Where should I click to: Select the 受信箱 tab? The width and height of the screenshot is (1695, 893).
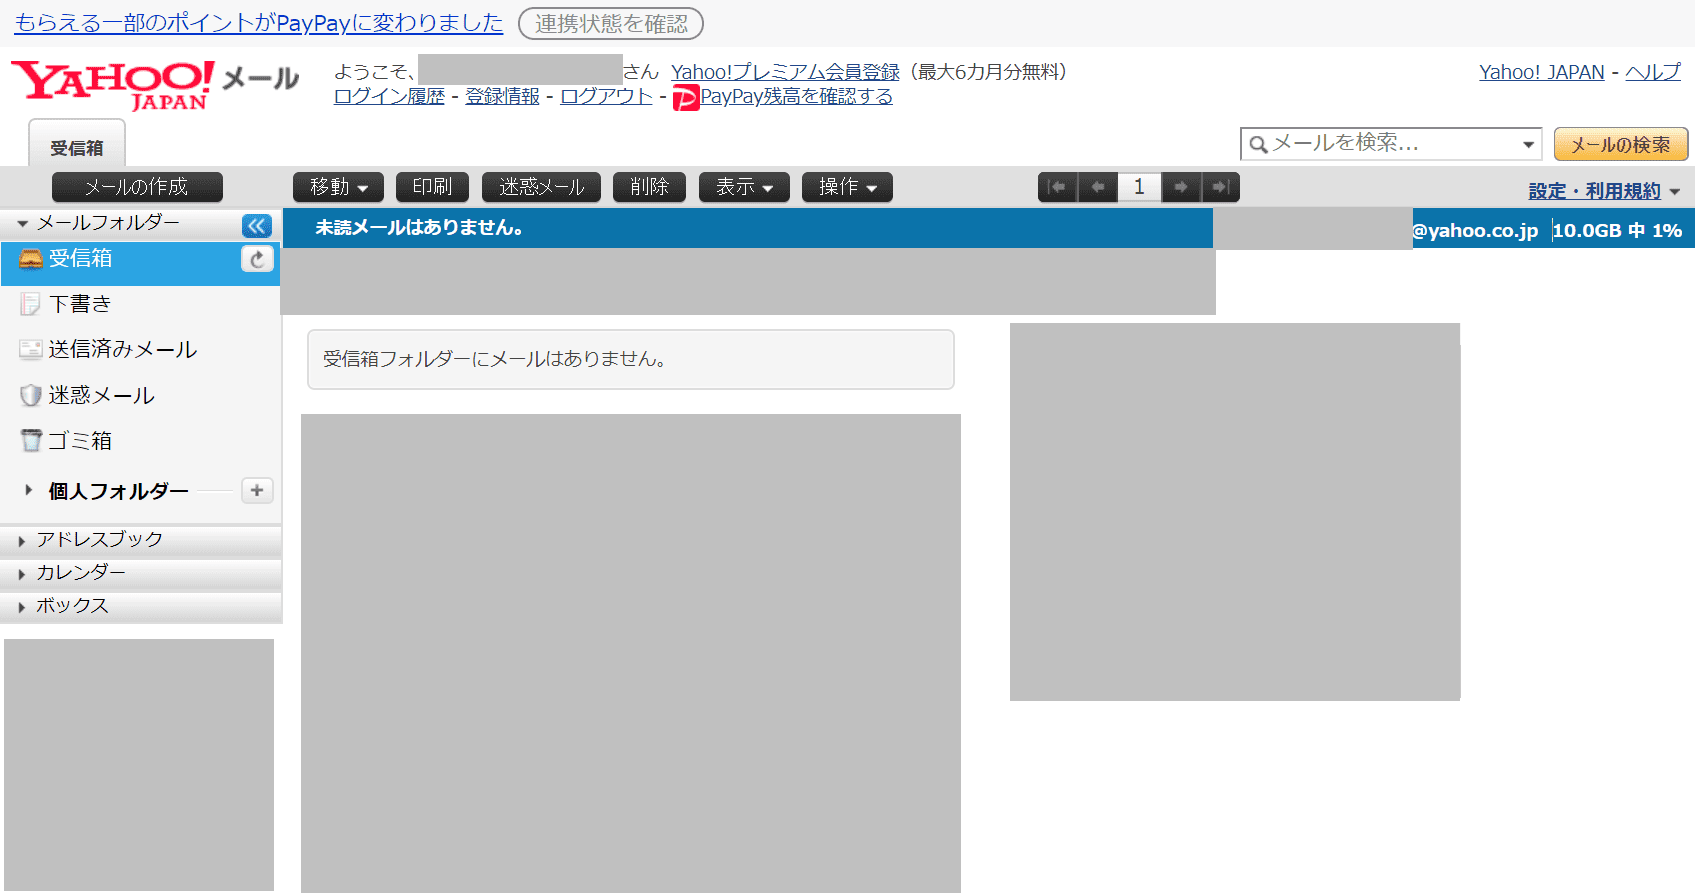[77, 144]
